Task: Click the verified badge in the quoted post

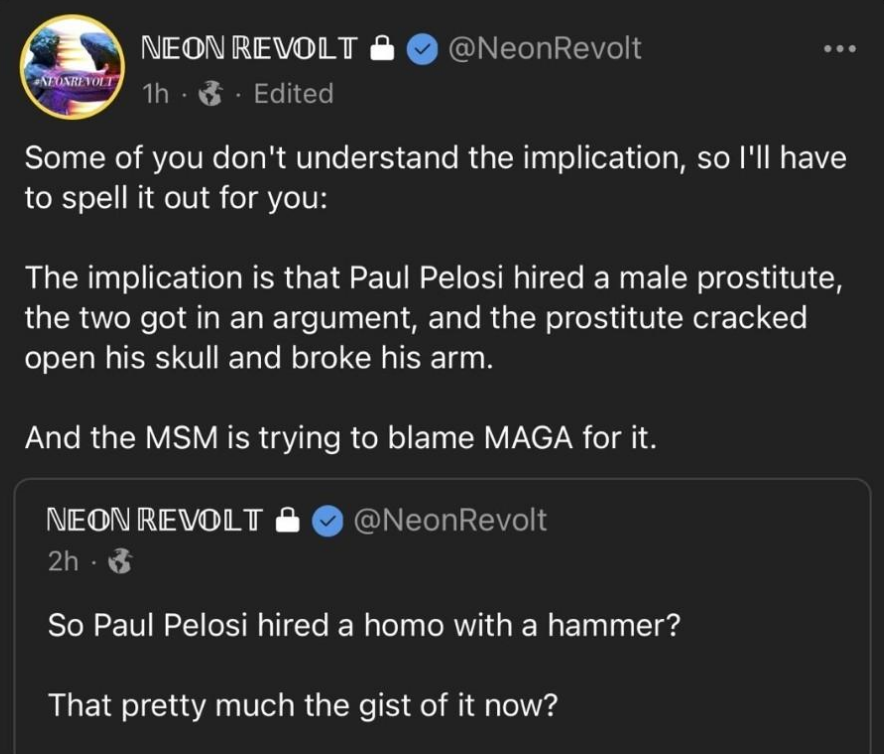Action: 328,521
